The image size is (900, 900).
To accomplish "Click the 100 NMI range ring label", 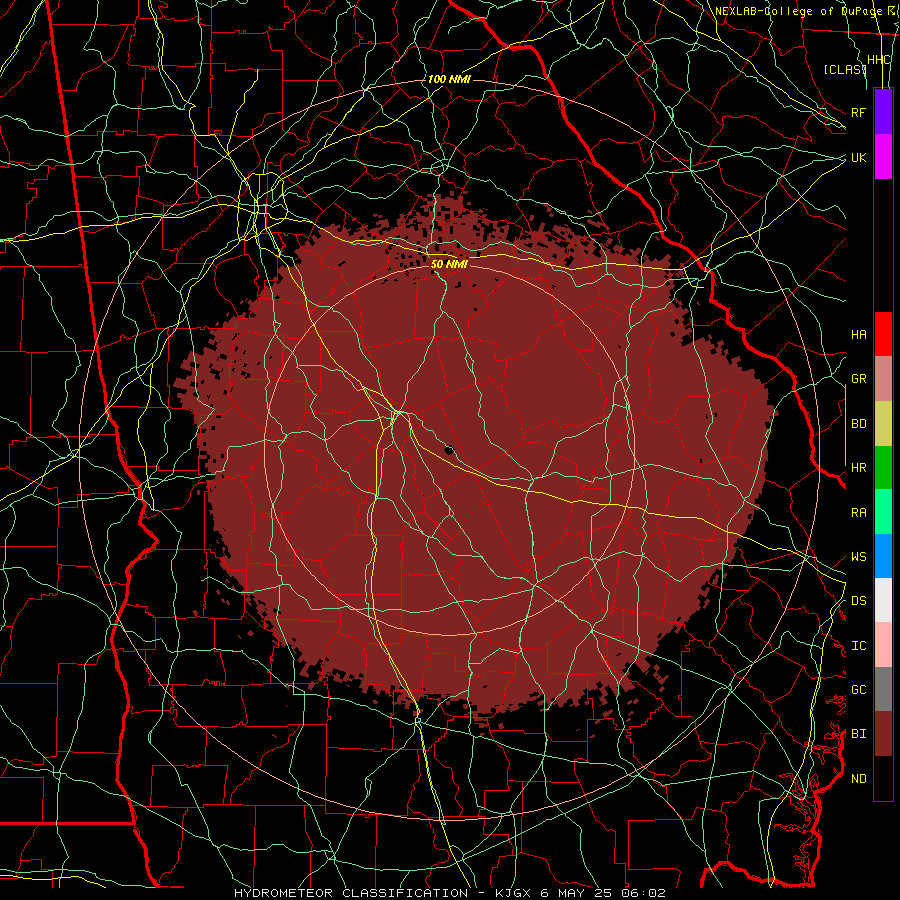I will point(449,79).
